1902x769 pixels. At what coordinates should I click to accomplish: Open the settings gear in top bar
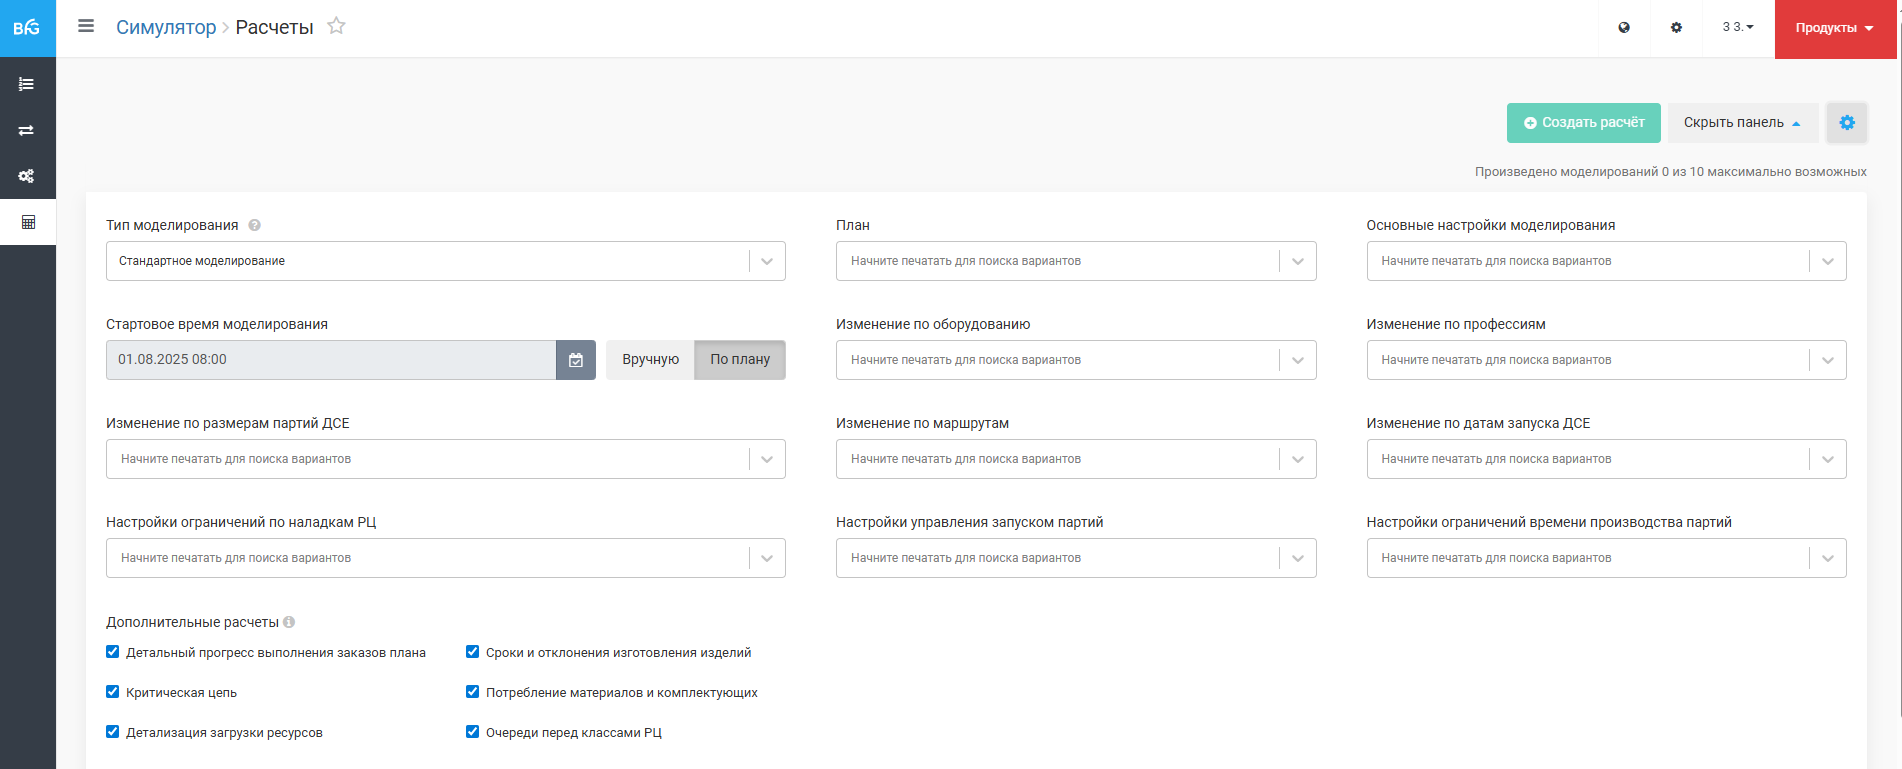coord(1676,28)
